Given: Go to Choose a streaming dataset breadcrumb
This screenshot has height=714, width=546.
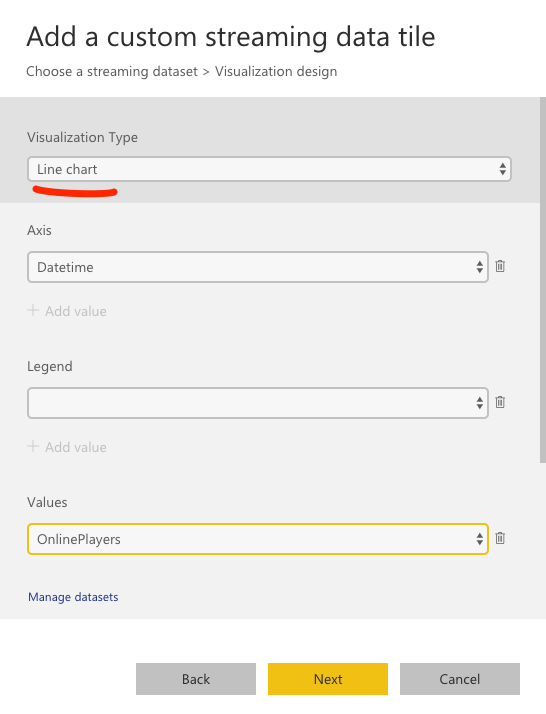Looking at the screenshot, I should 112,71.
